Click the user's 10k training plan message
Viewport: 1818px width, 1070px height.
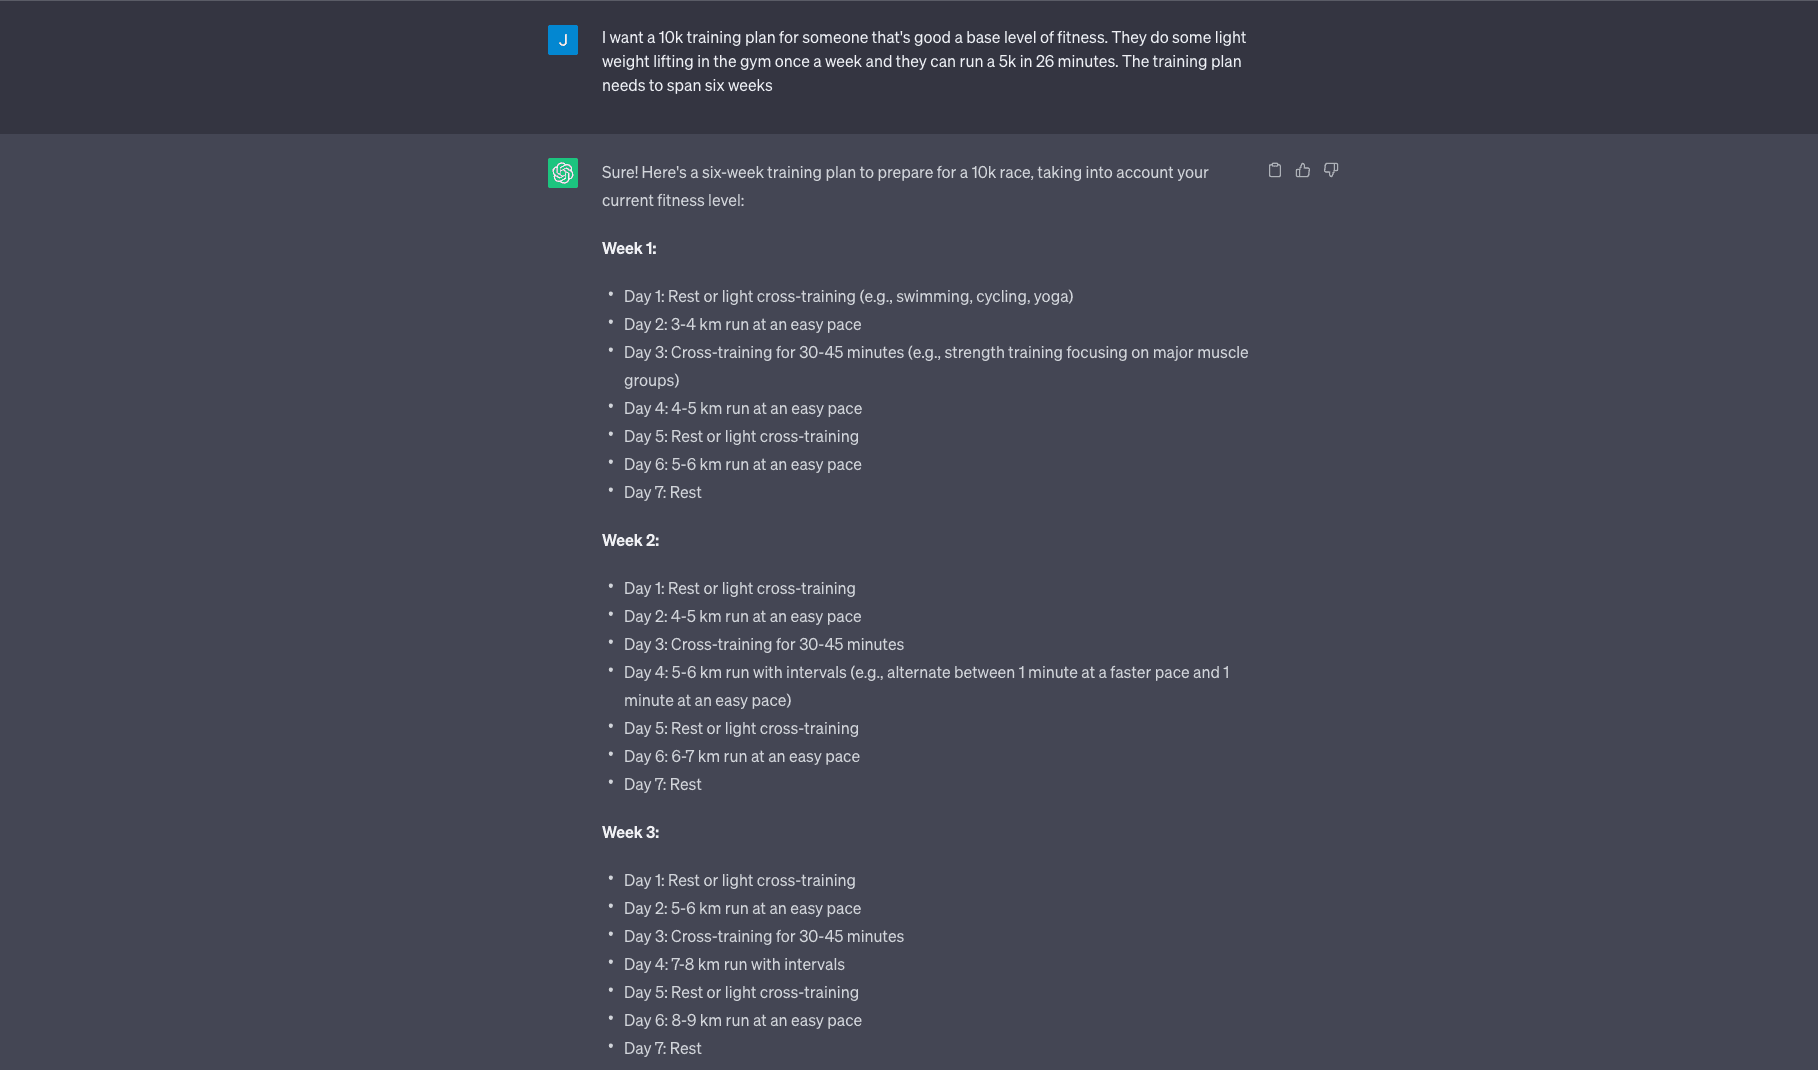[924, 61]
